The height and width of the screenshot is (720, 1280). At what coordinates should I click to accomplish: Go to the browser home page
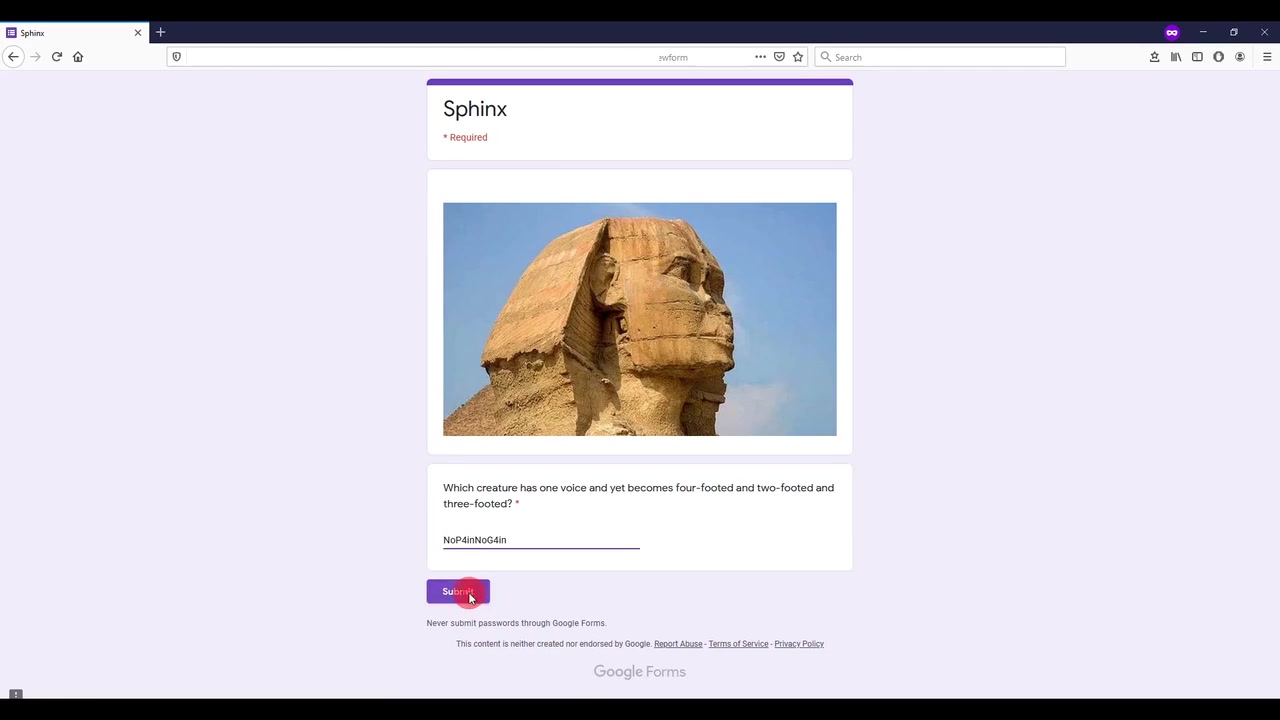coord(78,57)
